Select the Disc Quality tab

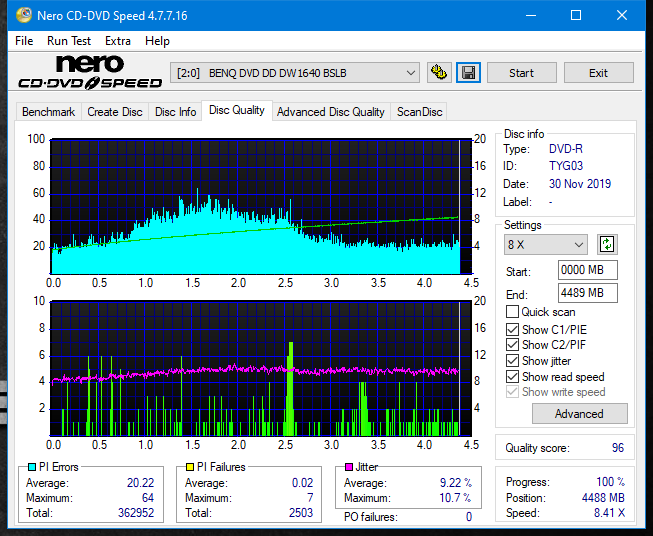237,110
